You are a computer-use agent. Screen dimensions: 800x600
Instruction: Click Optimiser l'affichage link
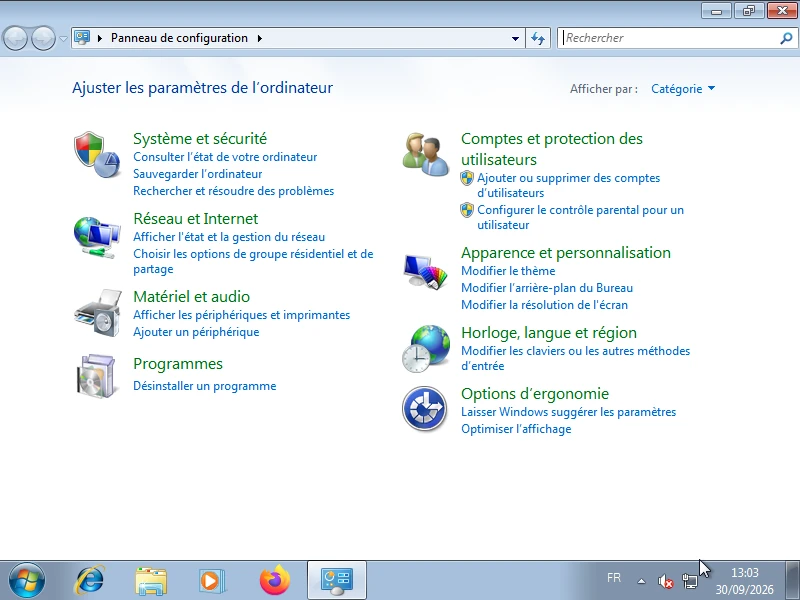(516, 429)
